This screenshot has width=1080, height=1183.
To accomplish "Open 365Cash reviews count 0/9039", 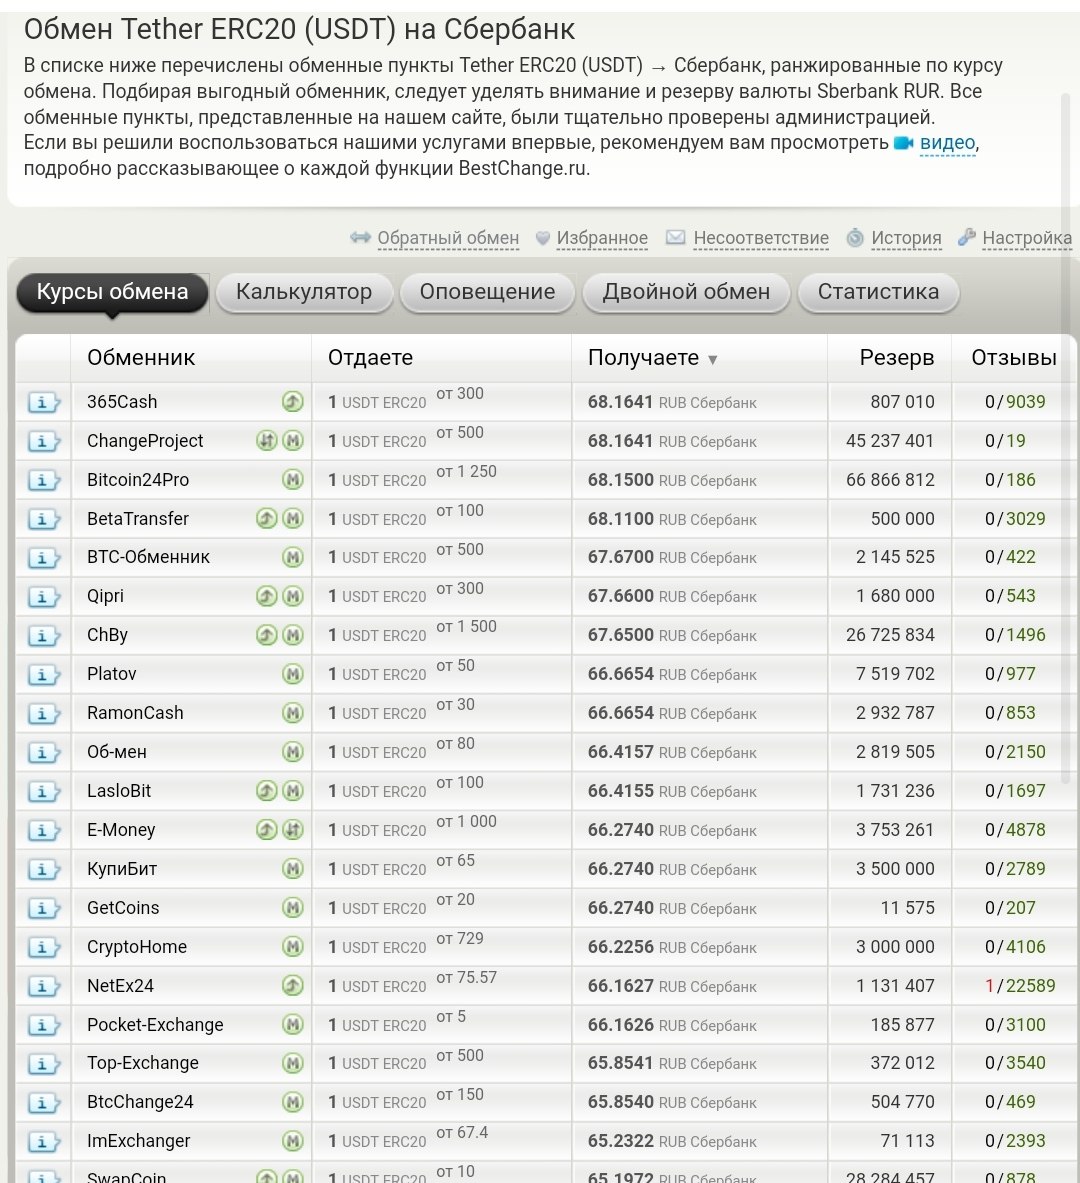I will pos(1015,402).
